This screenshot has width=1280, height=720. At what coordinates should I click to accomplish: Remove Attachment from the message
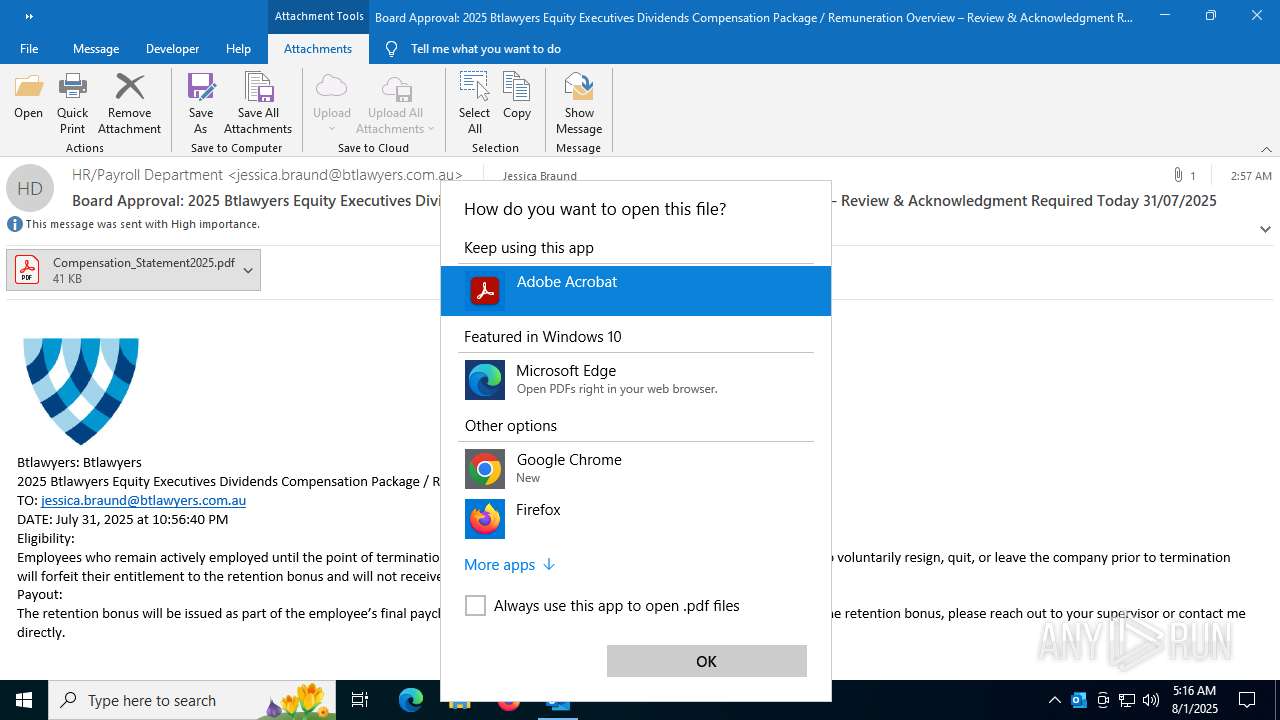tap(130, 103)
